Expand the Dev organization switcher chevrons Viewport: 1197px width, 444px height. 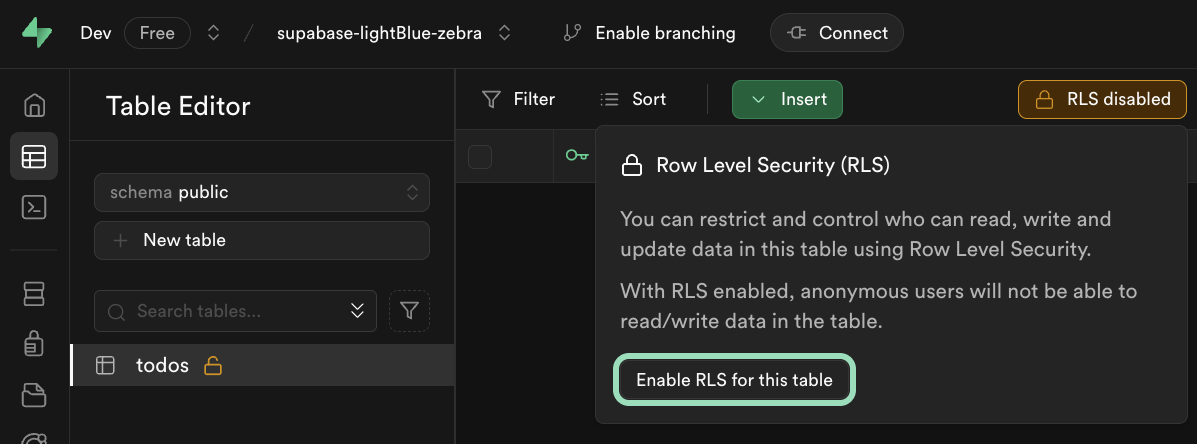[x=214, y=34]
